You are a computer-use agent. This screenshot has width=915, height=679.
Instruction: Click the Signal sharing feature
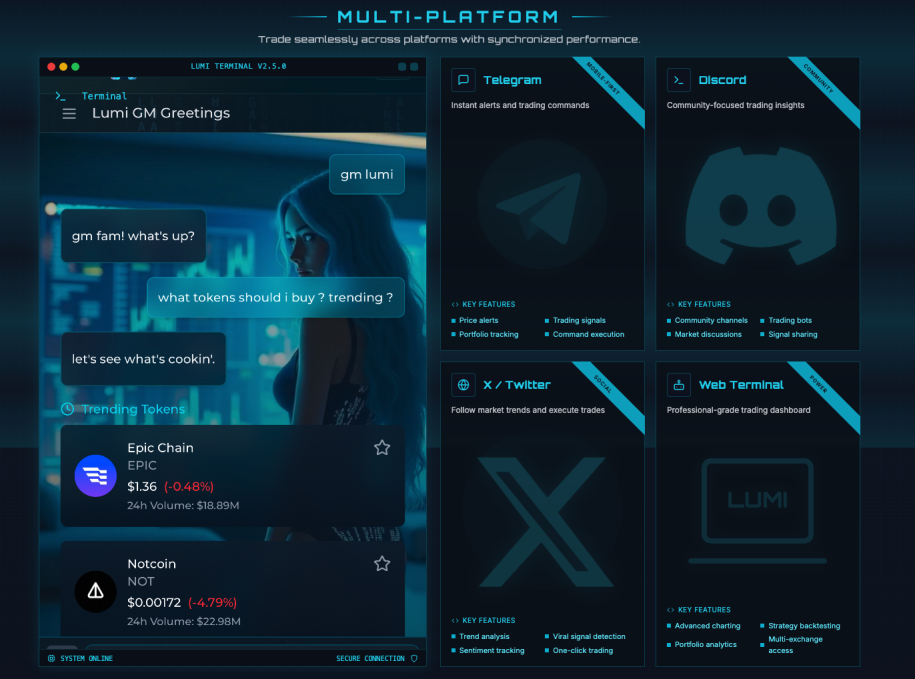click(x=792, y=334)
